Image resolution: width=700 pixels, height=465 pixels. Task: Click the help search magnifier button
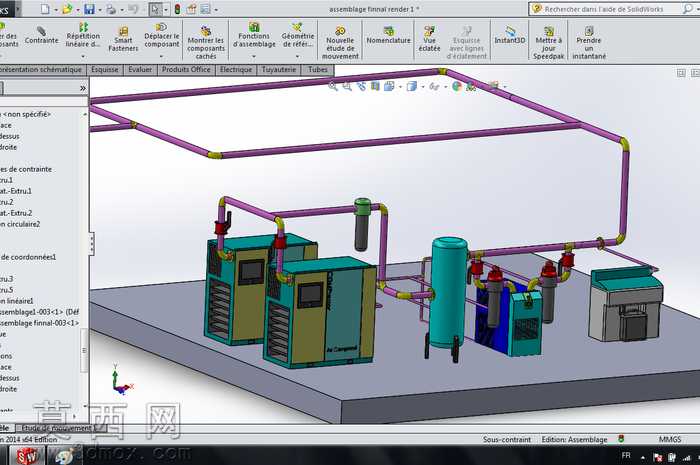click(688, 9)
